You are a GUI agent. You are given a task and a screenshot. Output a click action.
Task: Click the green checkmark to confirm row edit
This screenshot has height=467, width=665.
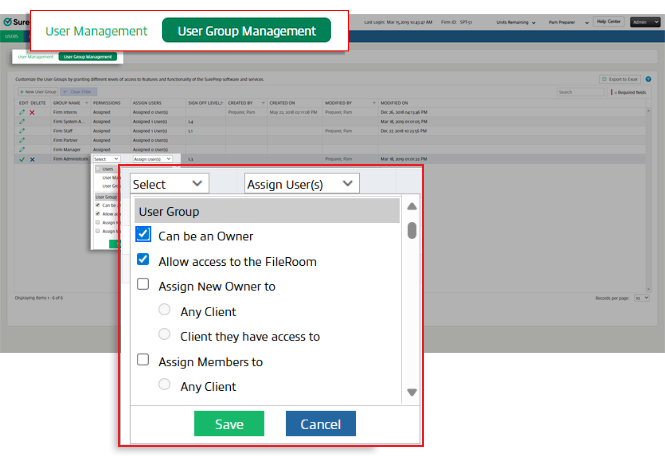(22, 159)
